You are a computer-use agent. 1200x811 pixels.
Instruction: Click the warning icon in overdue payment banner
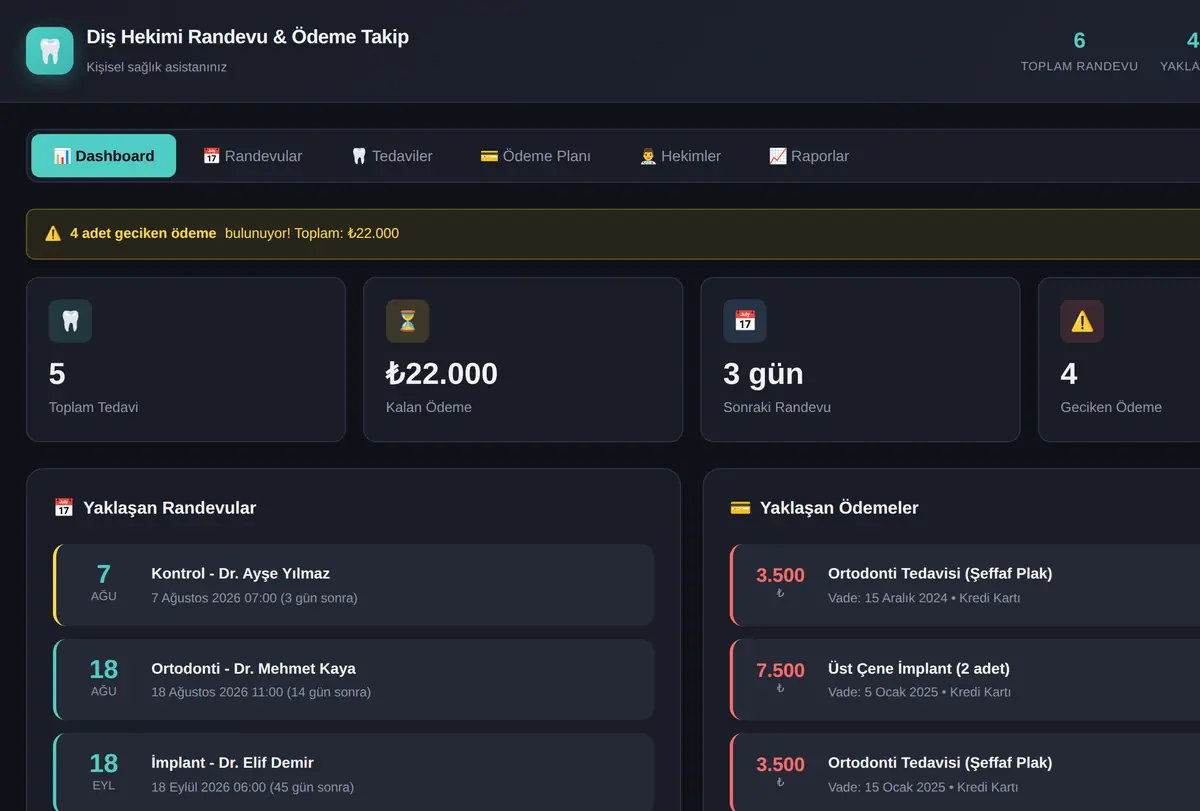click(x=53, y=233)
